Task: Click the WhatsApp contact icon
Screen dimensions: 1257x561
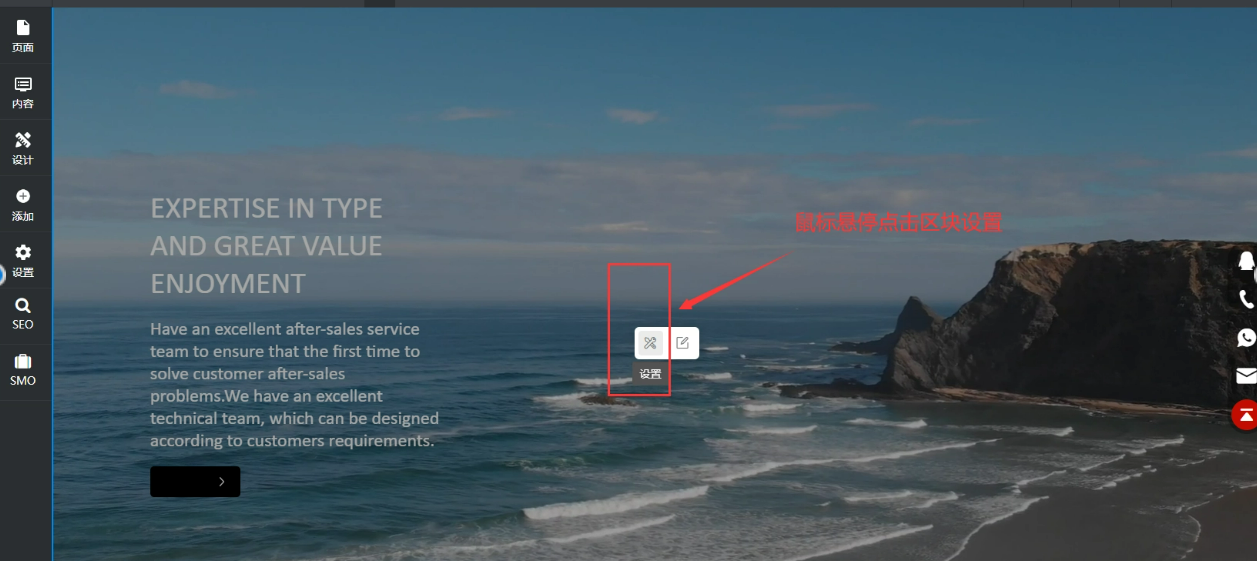Action: pyautogui.click(x=1246, y=338)
